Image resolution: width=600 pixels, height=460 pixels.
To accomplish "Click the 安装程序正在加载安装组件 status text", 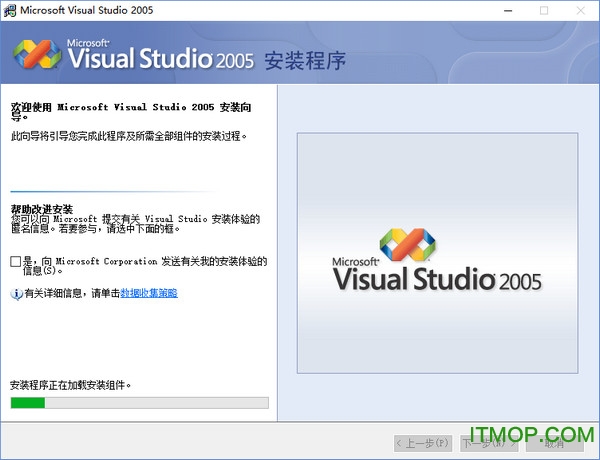I will pos(71,384).
